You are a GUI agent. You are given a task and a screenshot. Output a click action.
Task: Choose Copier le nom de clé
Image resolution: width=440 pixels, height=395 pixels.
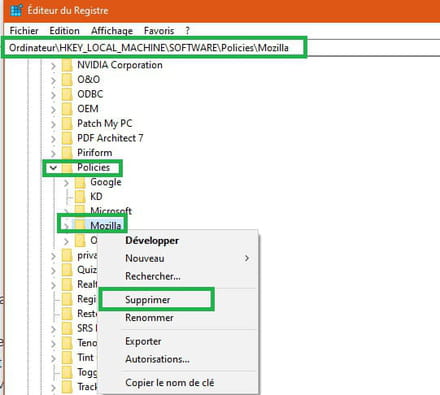pyautogui.click(x=169, y=383)
